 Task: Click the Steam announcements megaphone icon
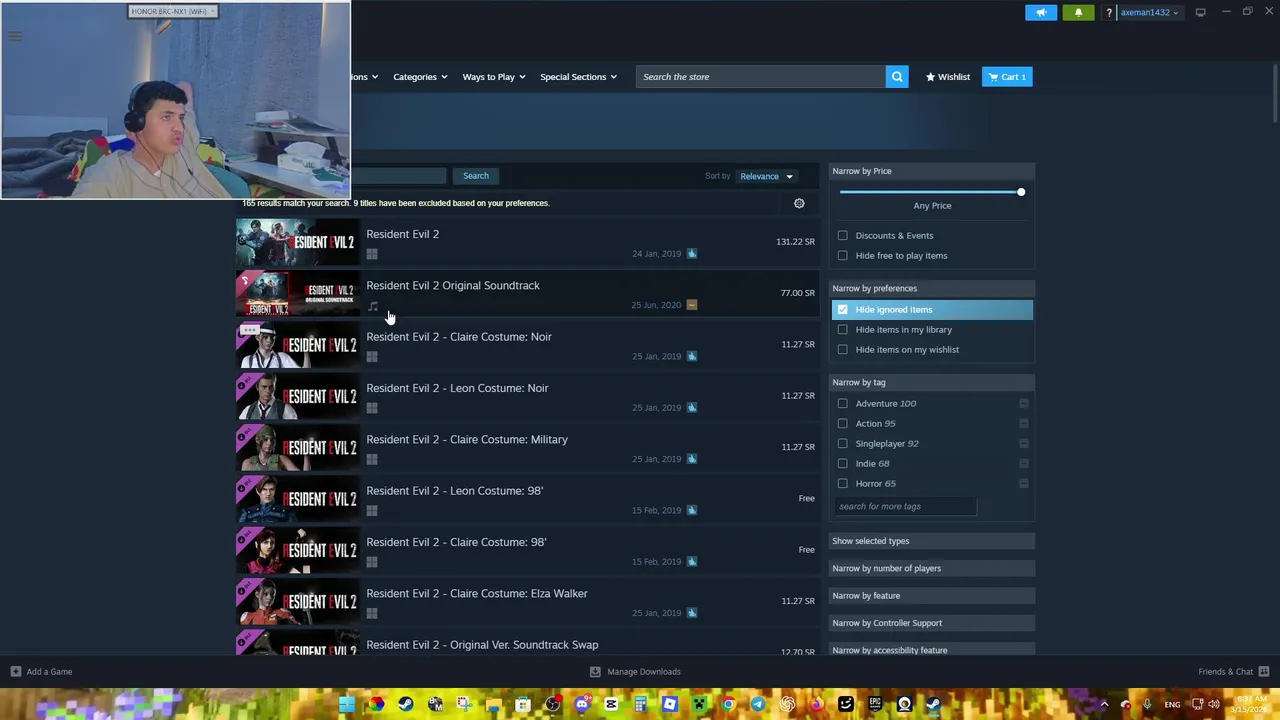point(1041,12)
